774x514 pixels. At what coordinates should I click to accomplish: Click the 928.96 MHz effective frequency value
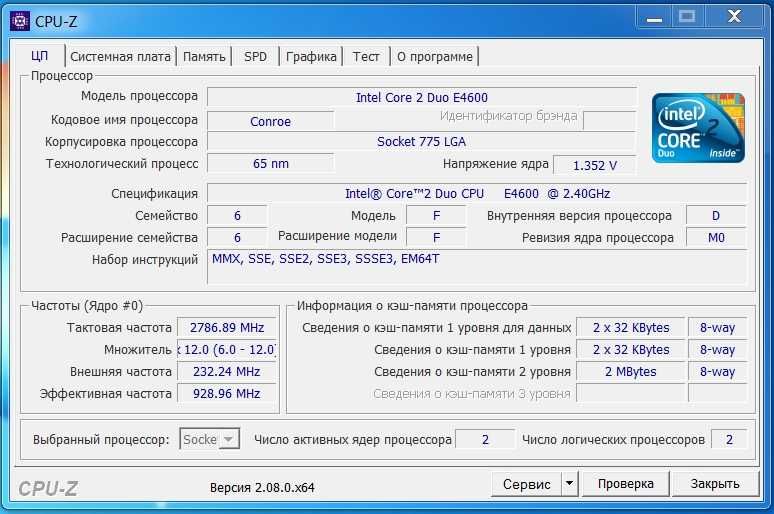click(227, 394)
